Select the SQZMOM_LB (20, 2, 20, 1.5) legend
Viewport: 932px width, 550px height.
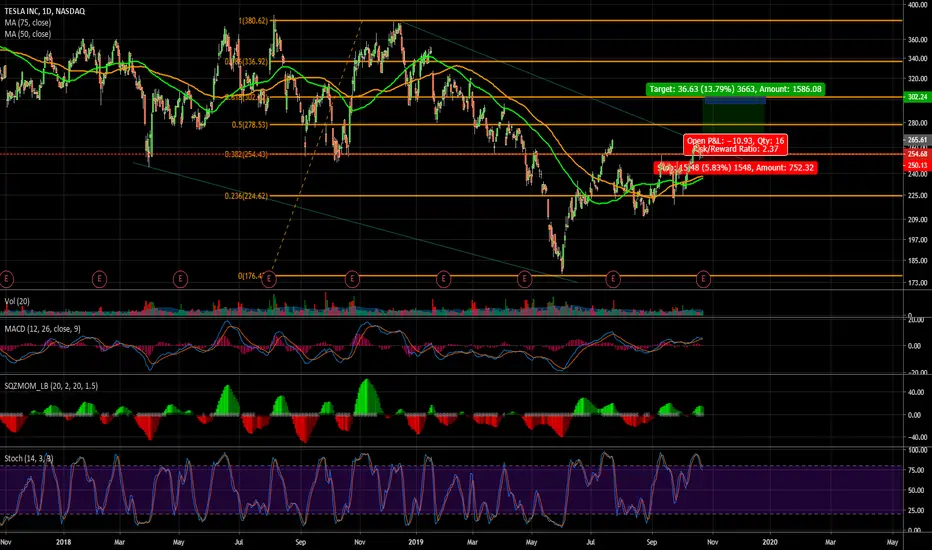[51, 386]
